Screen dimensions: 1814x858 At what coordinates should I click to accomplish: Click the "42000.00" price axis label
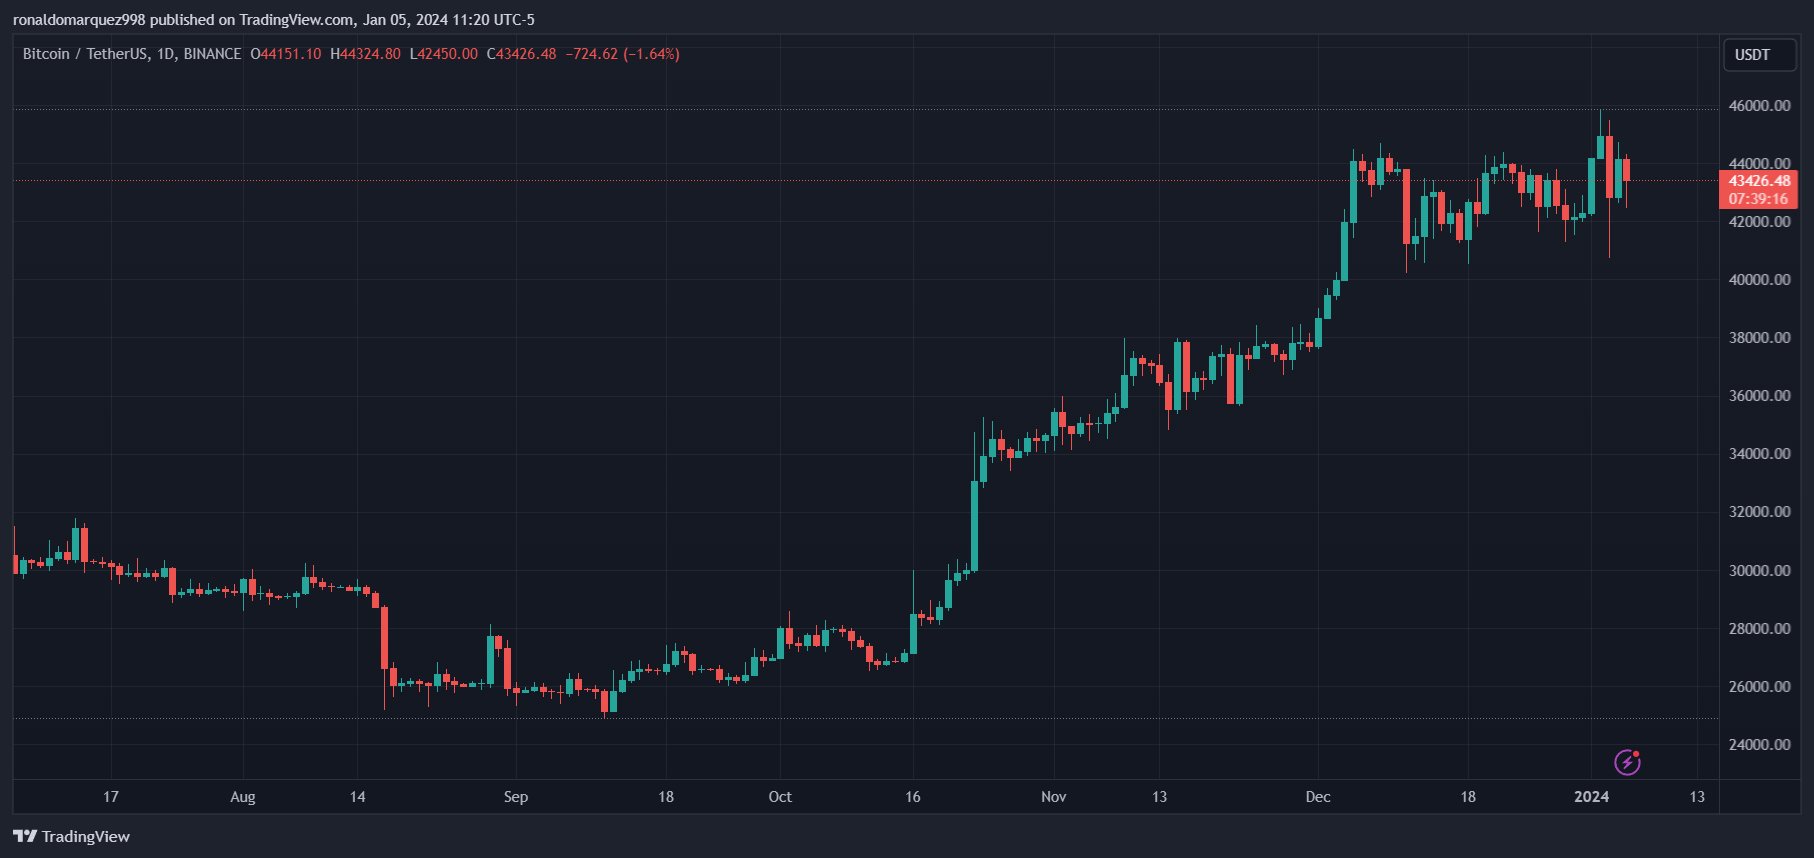[x=1759, y=222]
